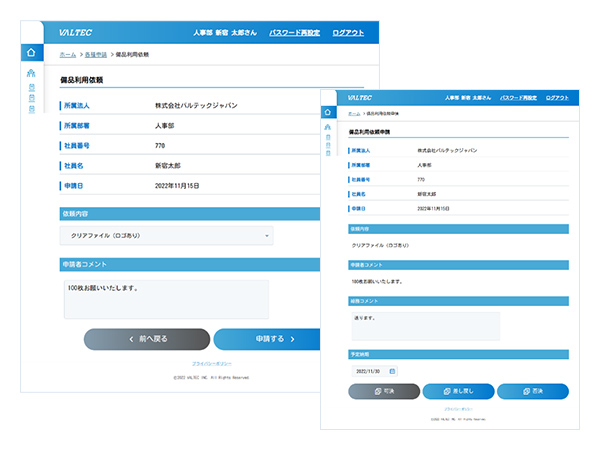Click the パスワード再設定 link in the back window

tap(295, 33)
